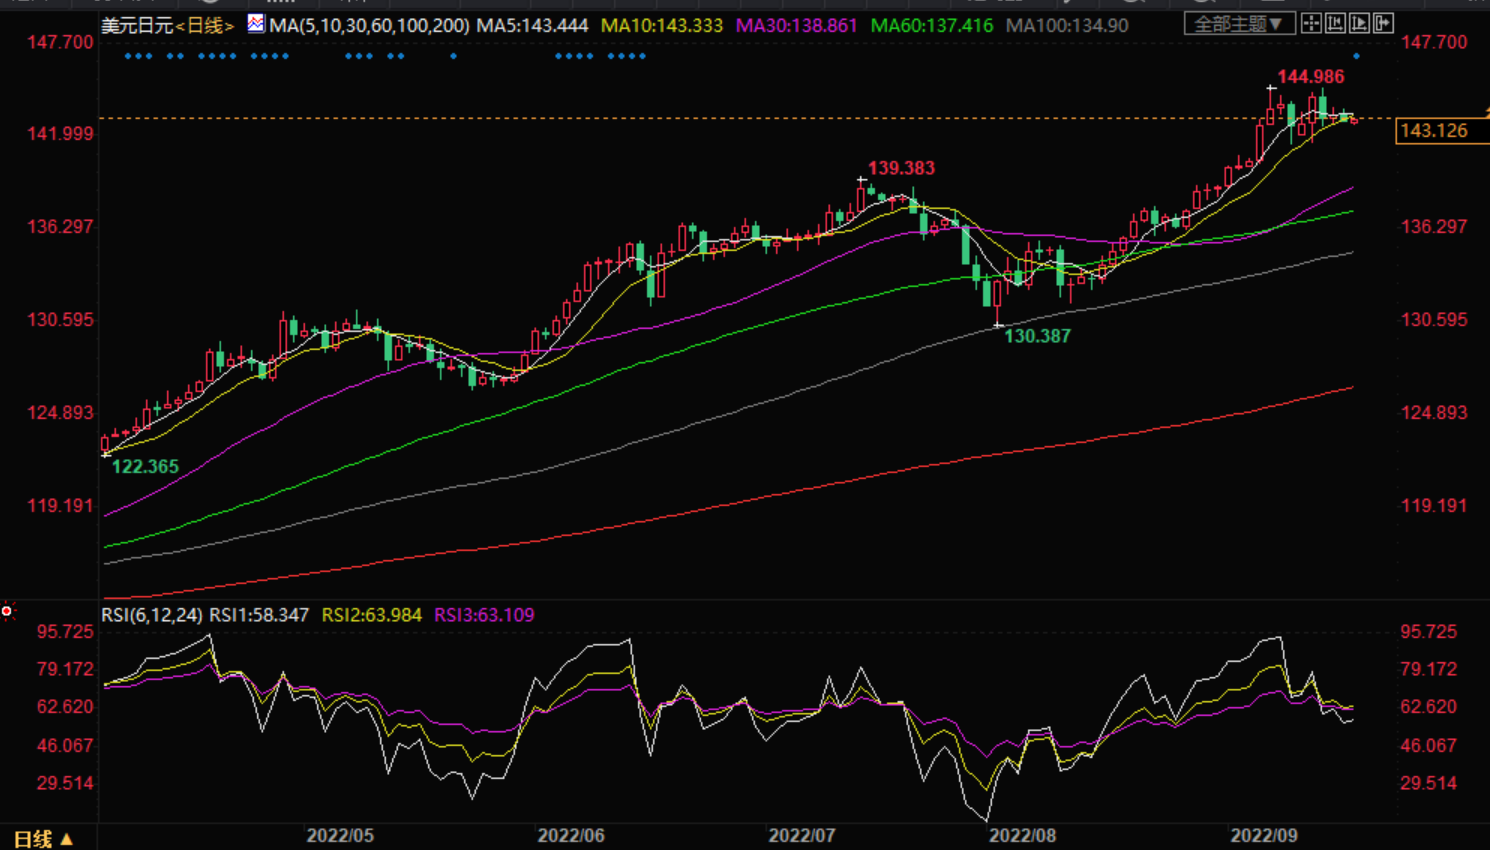Toggle the RSI2:63.984 line label

371,615
